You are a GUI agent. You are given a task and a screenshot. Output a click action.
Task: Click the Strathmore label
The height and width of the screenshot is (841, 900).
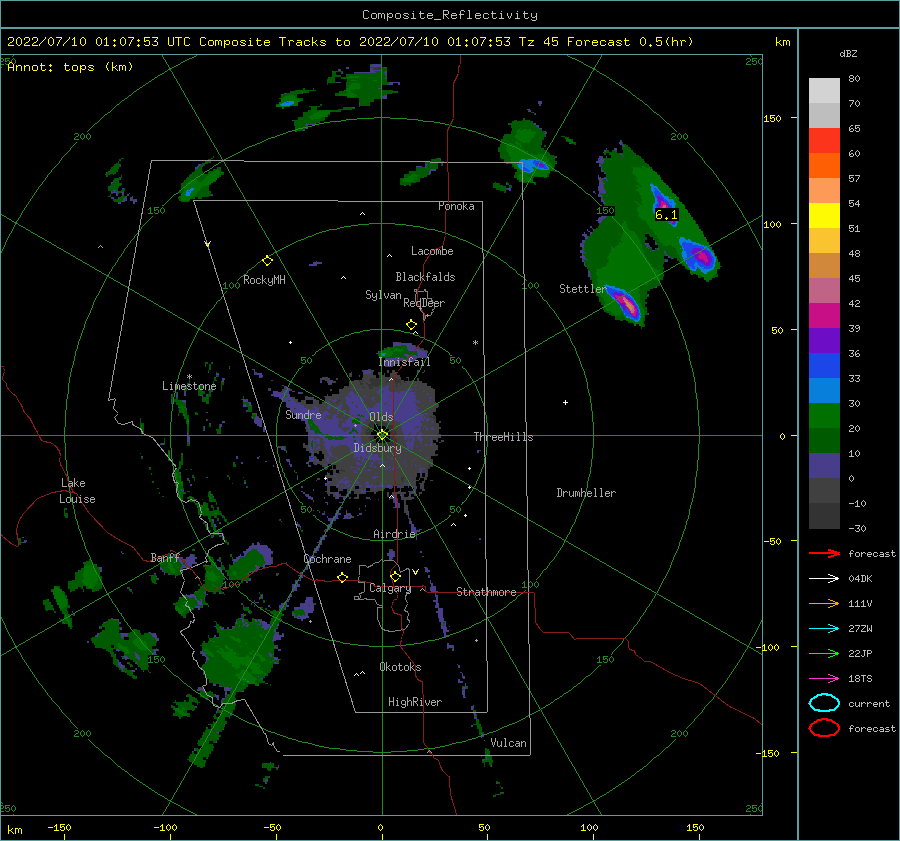coord(486,592)
